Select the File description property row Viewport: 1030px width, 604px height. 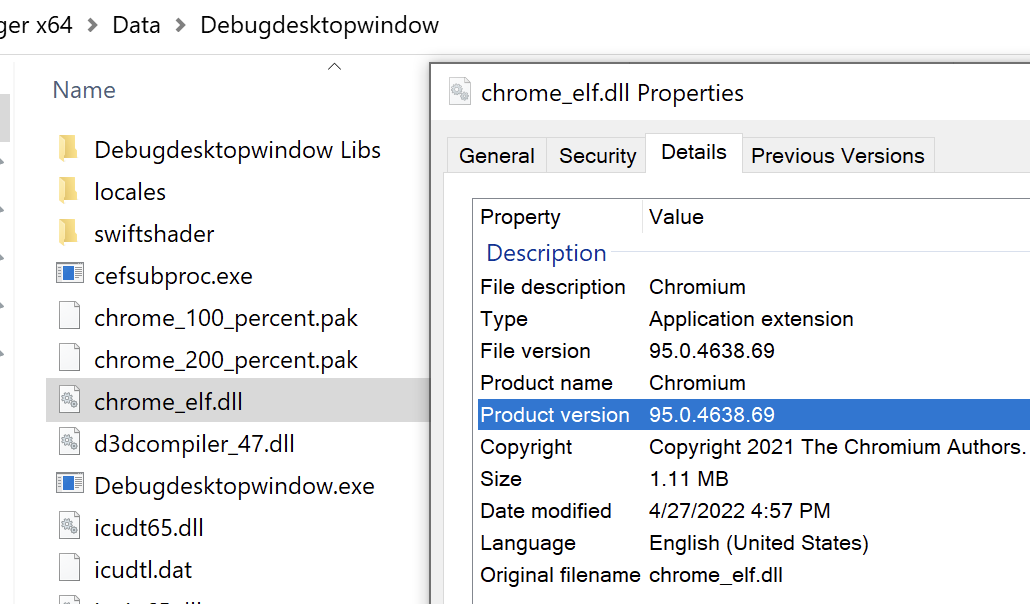click(753, 287)
